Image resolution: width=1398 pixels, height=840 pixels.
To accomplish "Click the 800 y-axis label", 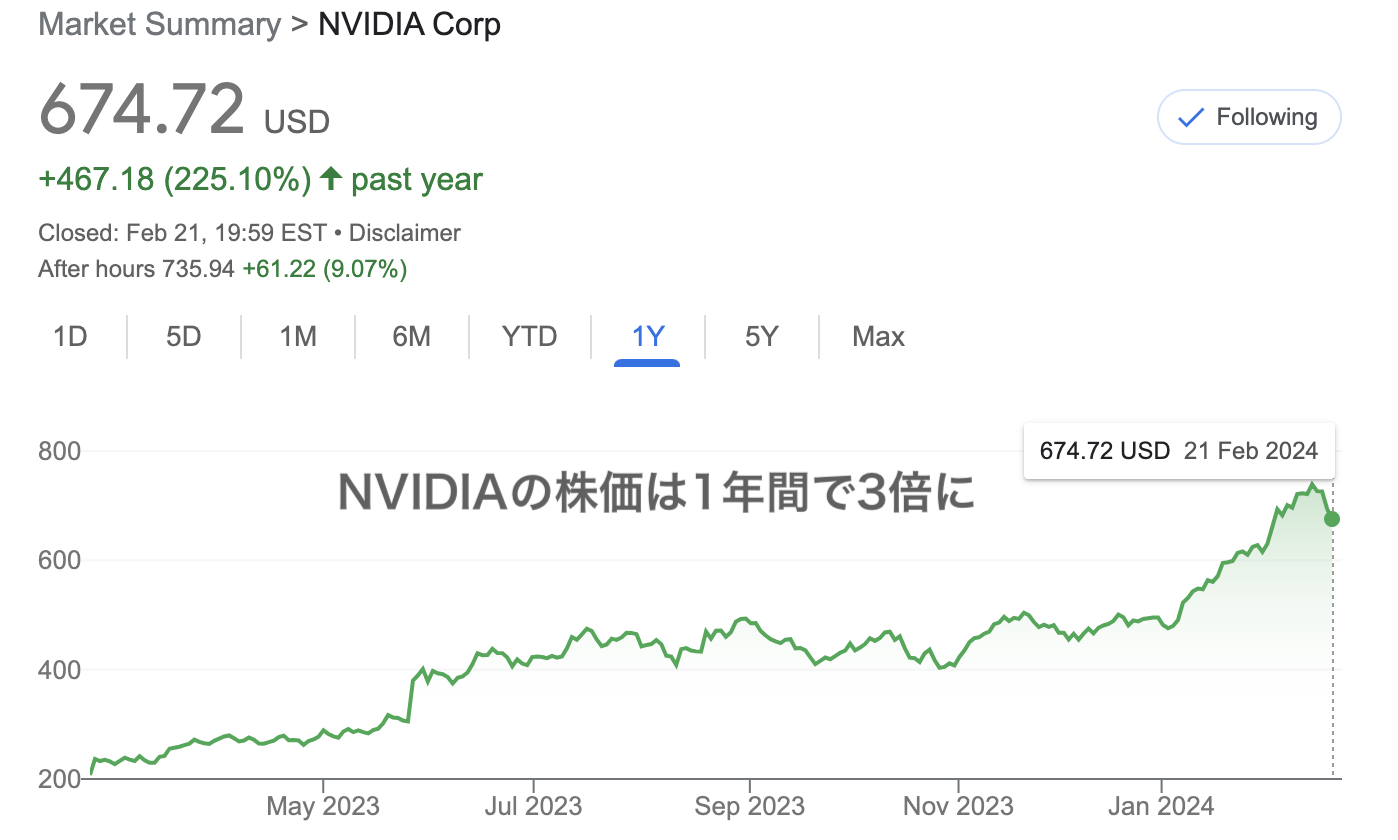I will (x=59, y=451).
